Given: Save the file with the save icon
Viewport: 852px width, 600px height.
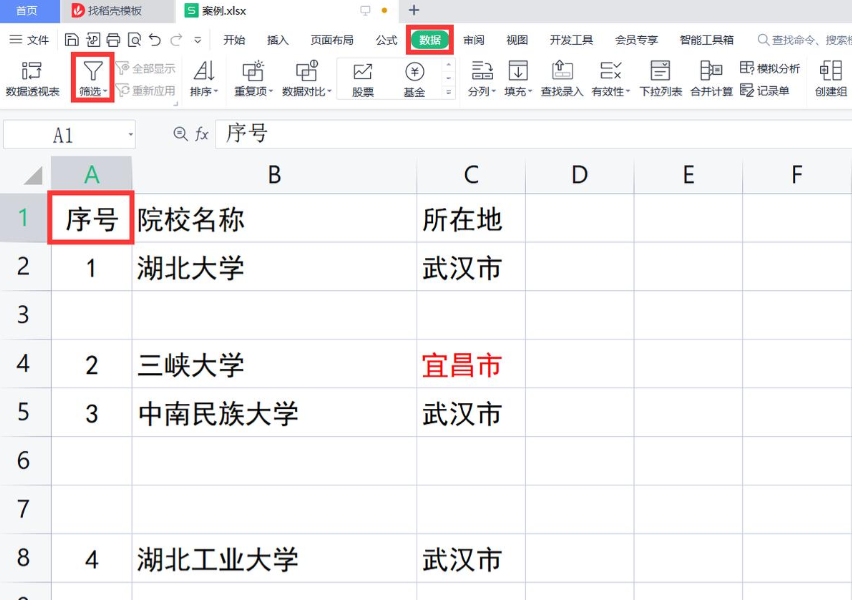Looking at the screenshot, I should pyautogui.click(x=72, y=40).
